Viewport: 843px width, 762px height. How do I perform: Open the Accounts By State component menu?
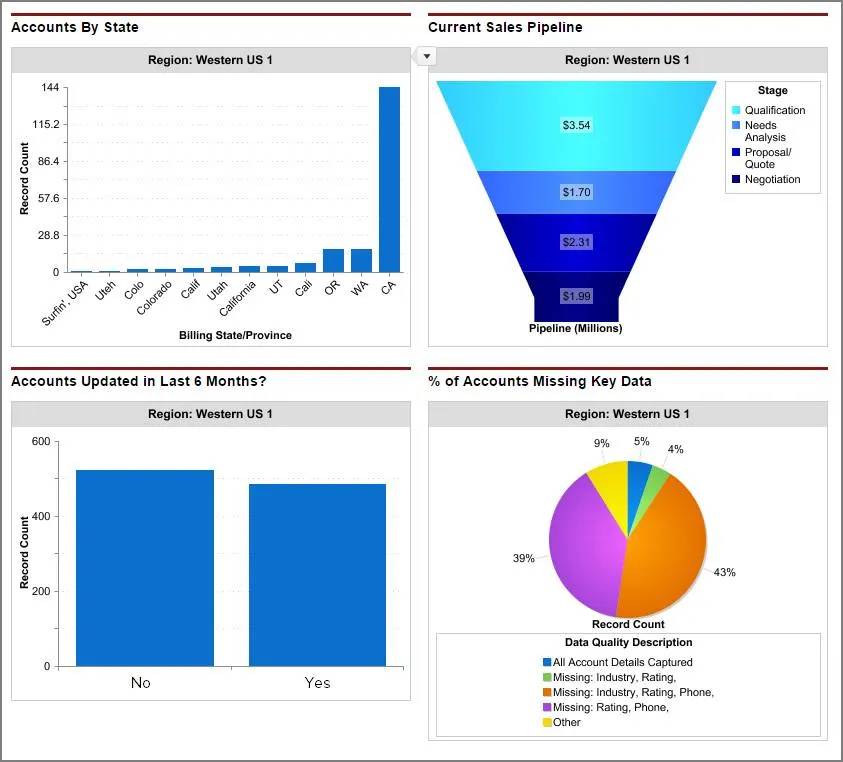(x=426, y=56)
